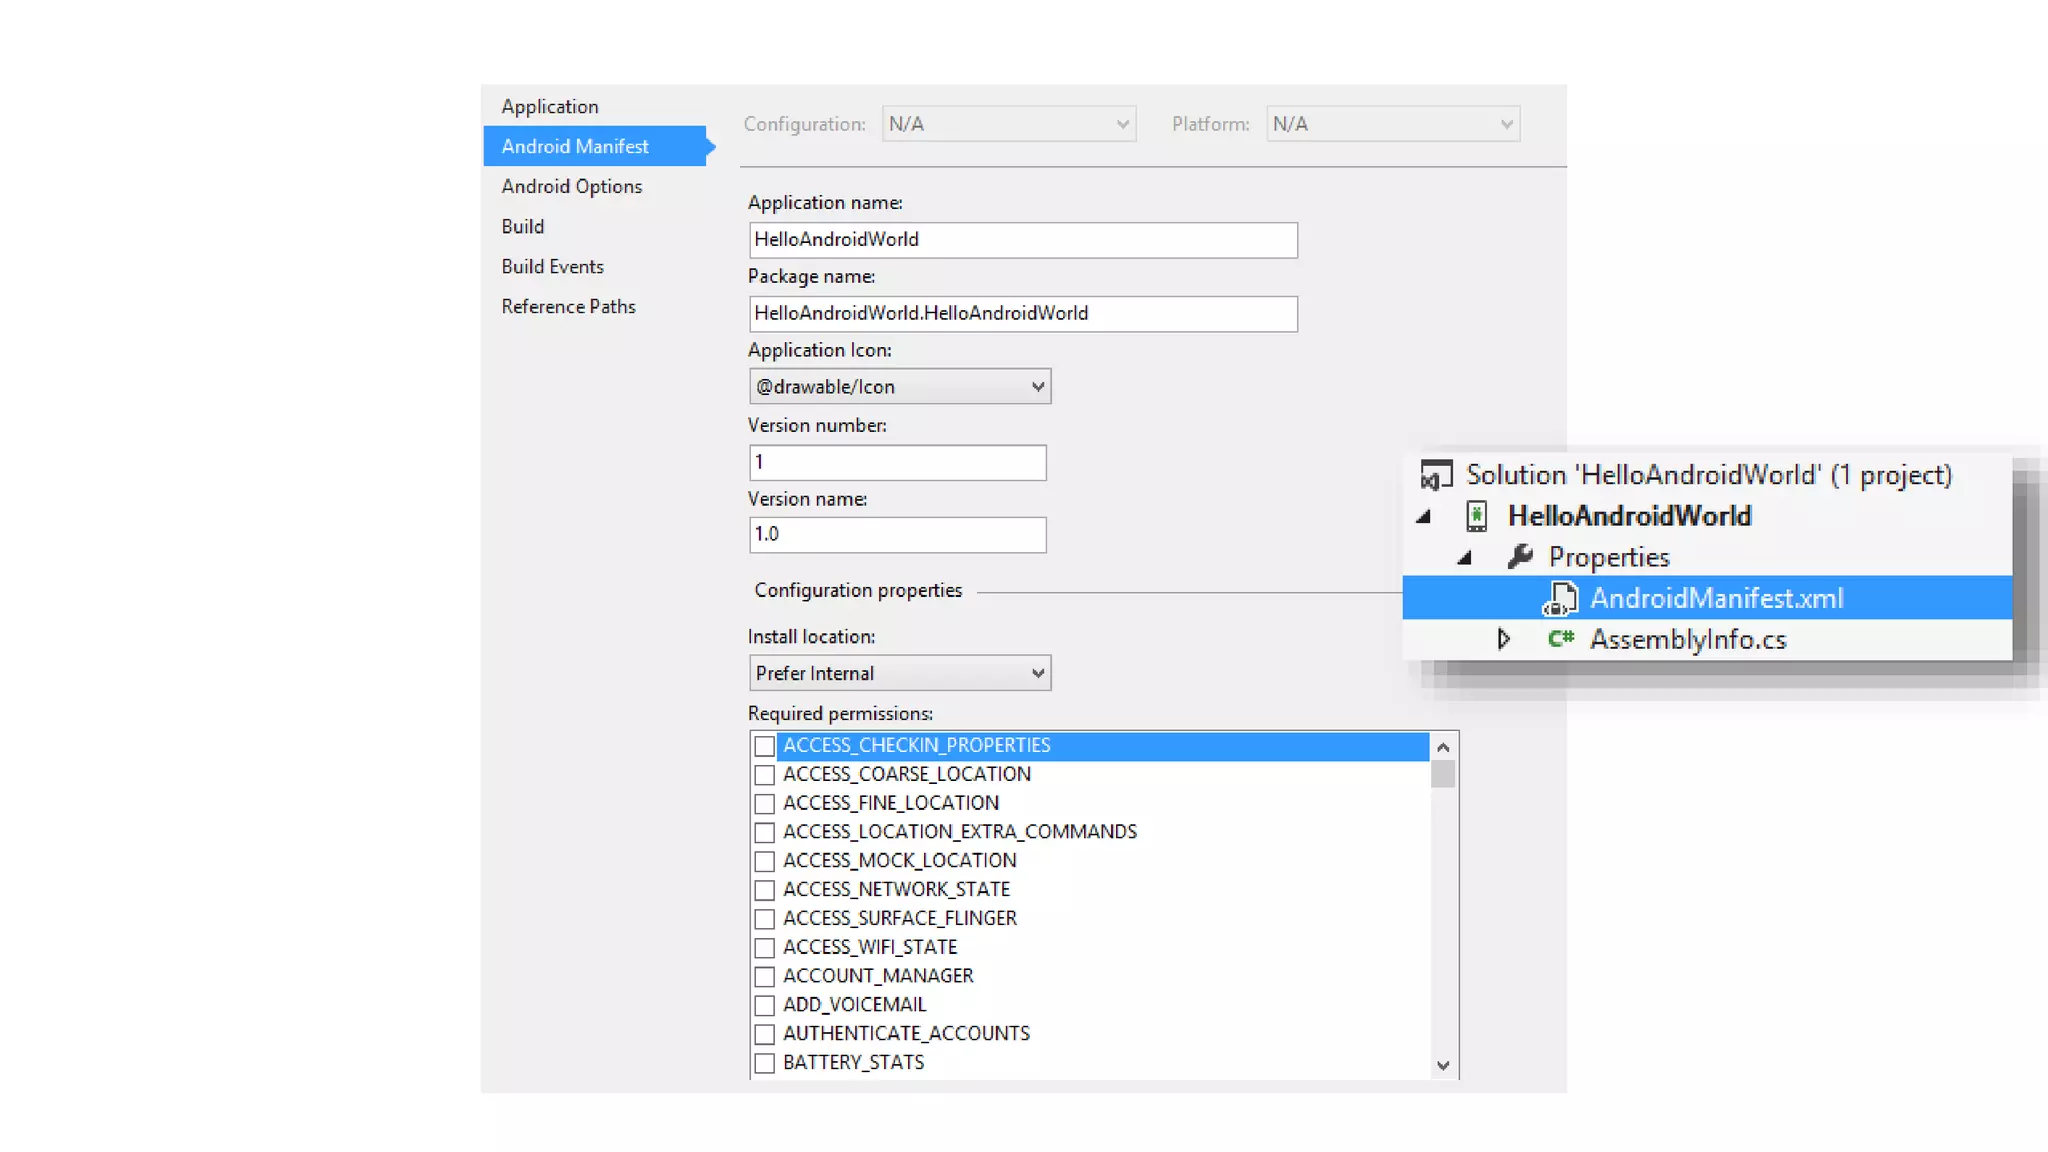Image resolution: width=2048 pixels, height=1152 pixels.
Task: Open the Platform dropdown
Action: [x=1393, y=124]
